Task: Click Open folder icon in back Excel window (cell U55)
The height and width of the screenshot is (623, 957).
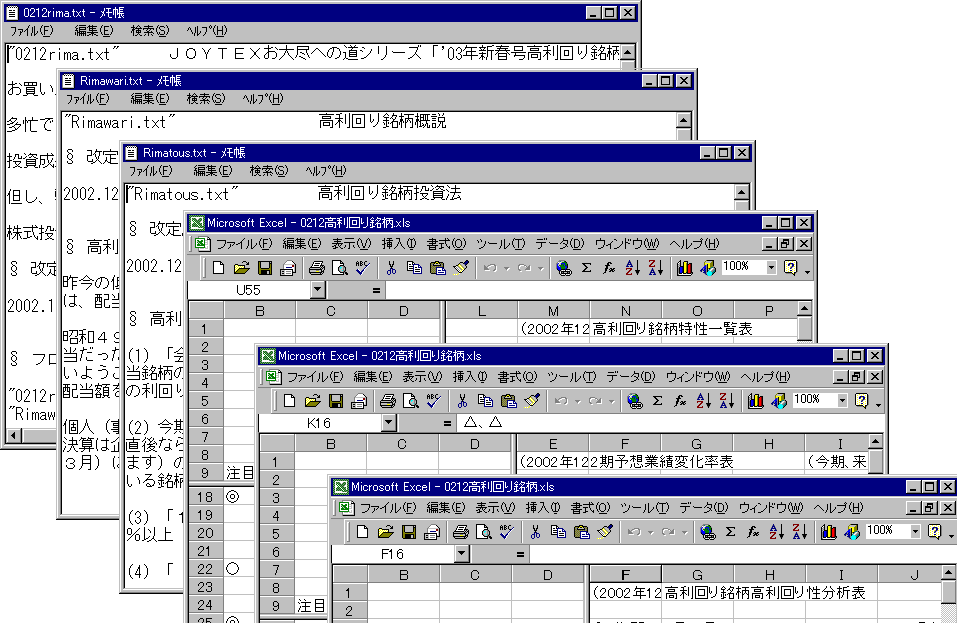Action: point(242,268)
